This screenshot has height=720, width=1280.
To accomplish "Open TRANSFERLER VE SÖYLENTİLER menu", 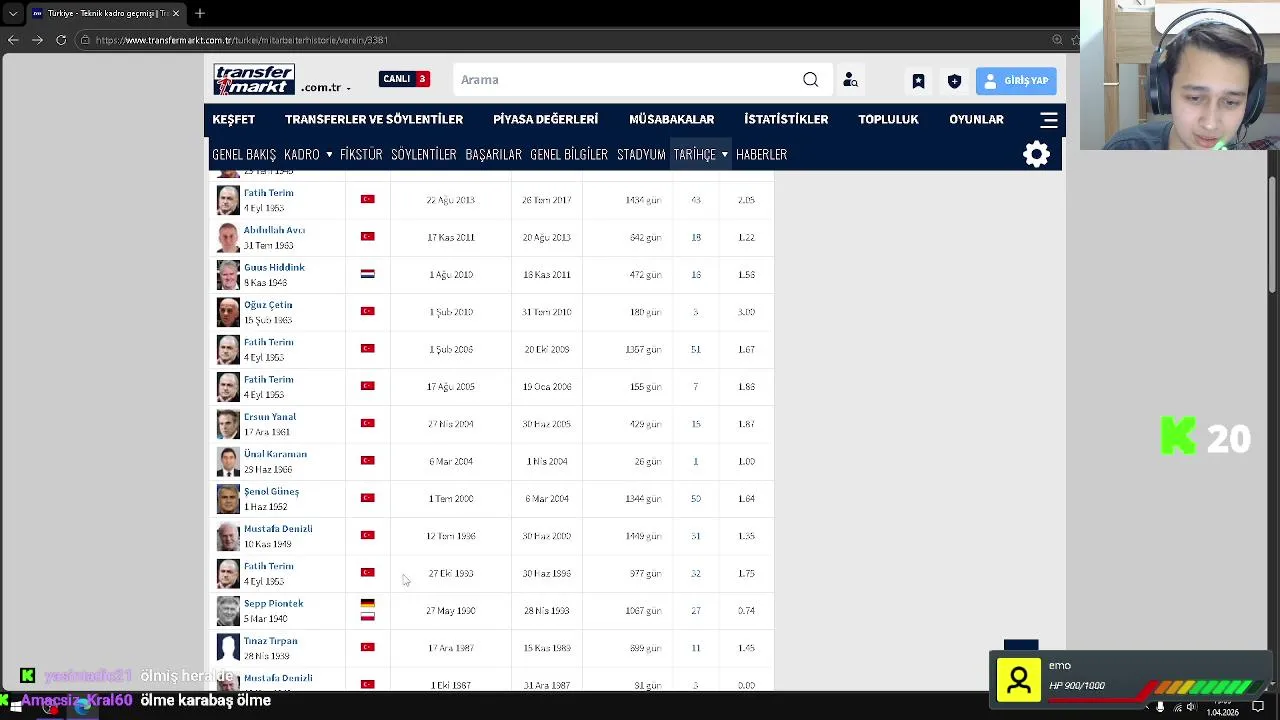I will 374,119.
